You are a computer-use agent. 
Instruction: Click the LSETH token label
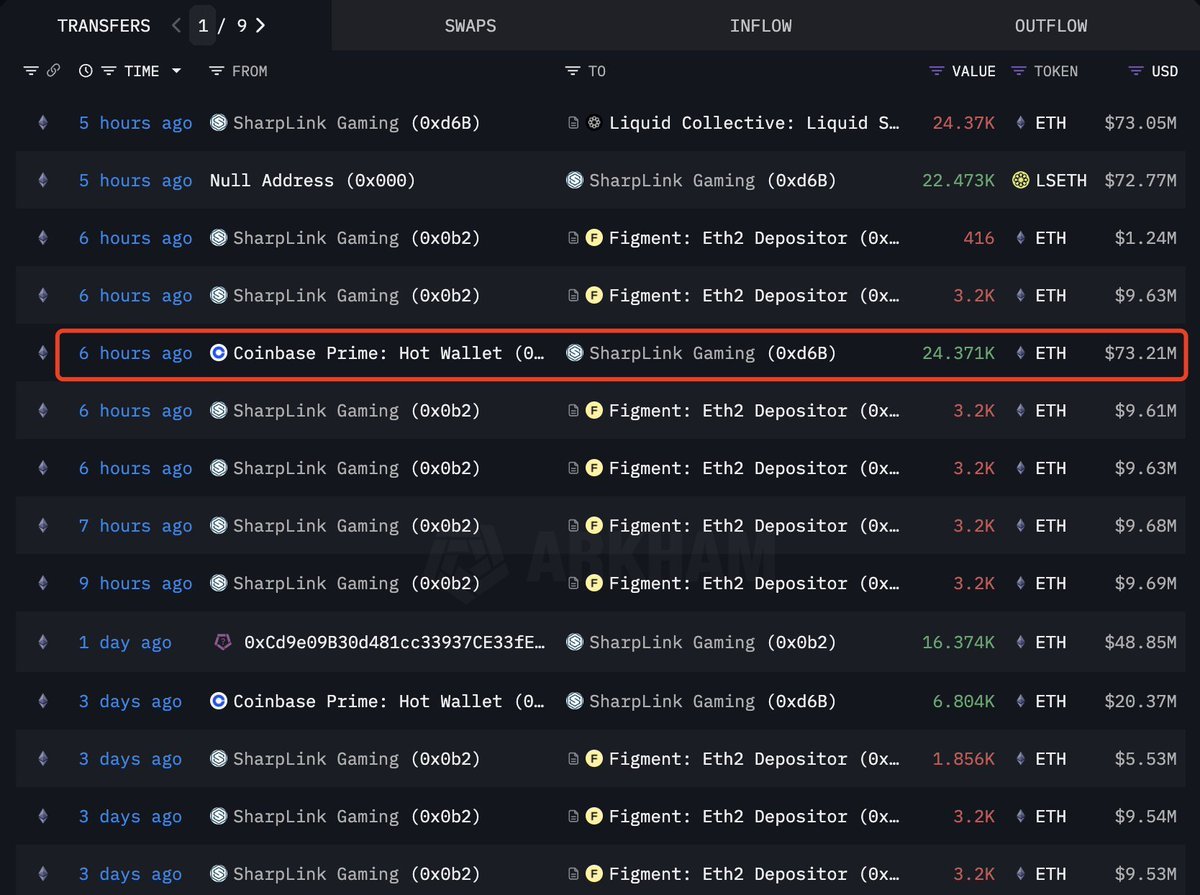click(x=1061, y=181)
